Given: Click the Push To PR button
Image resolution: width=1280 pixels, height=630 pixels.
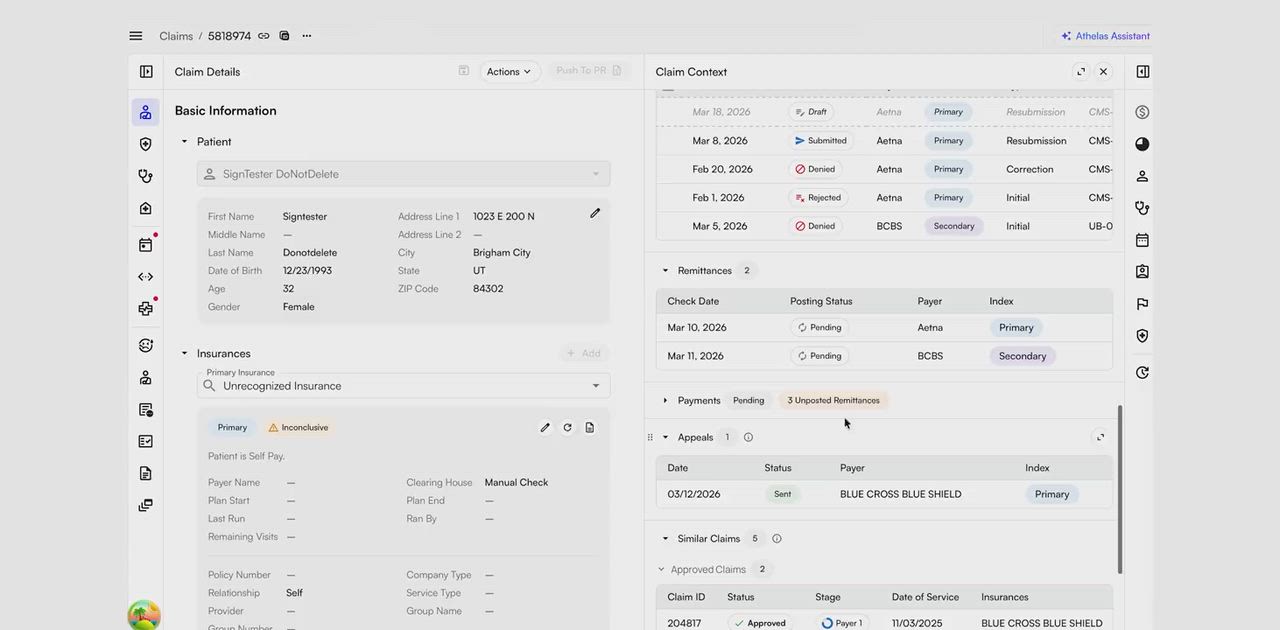Looking at the screenshot, I should [588, 71].
